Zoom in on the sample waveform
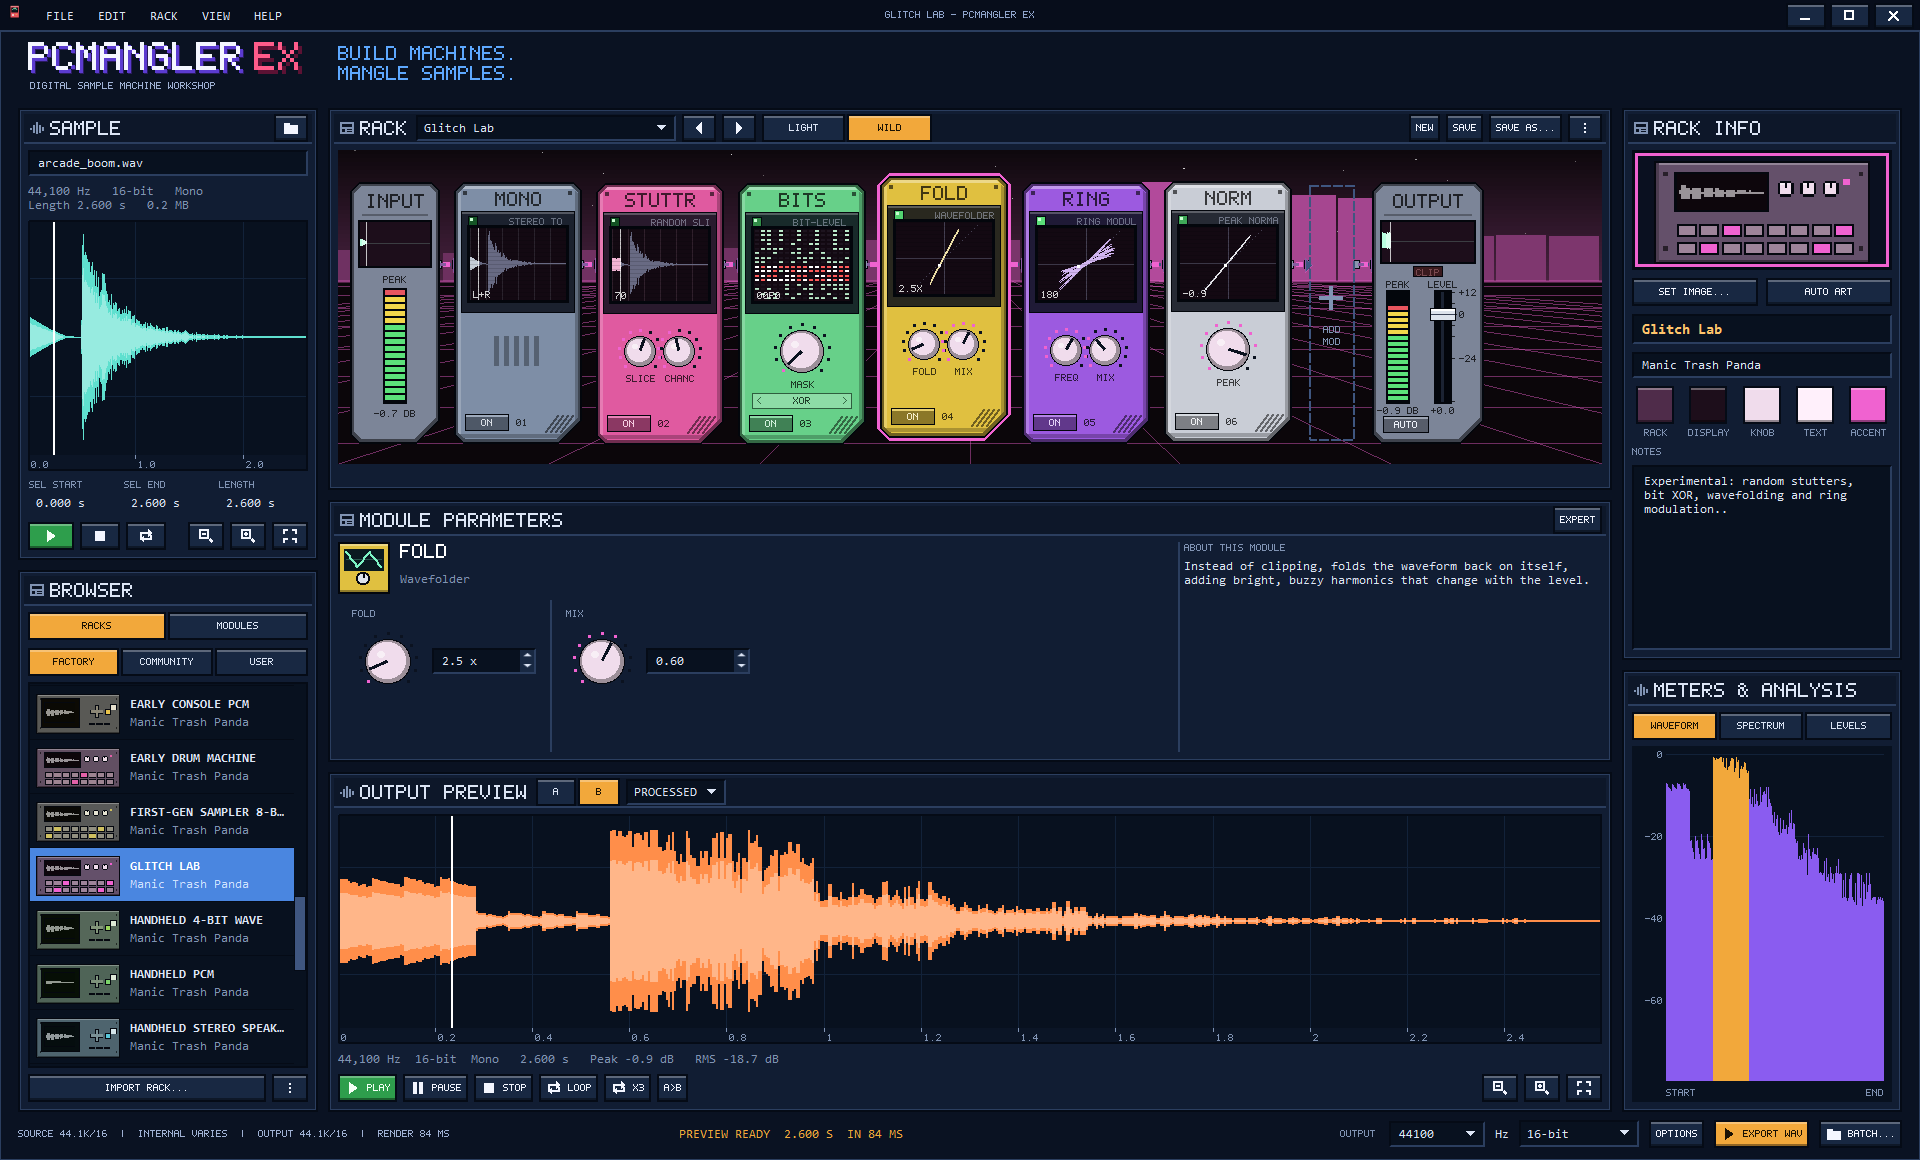The width and height of the screenshot is (1920, 1160). coord(247,536)
